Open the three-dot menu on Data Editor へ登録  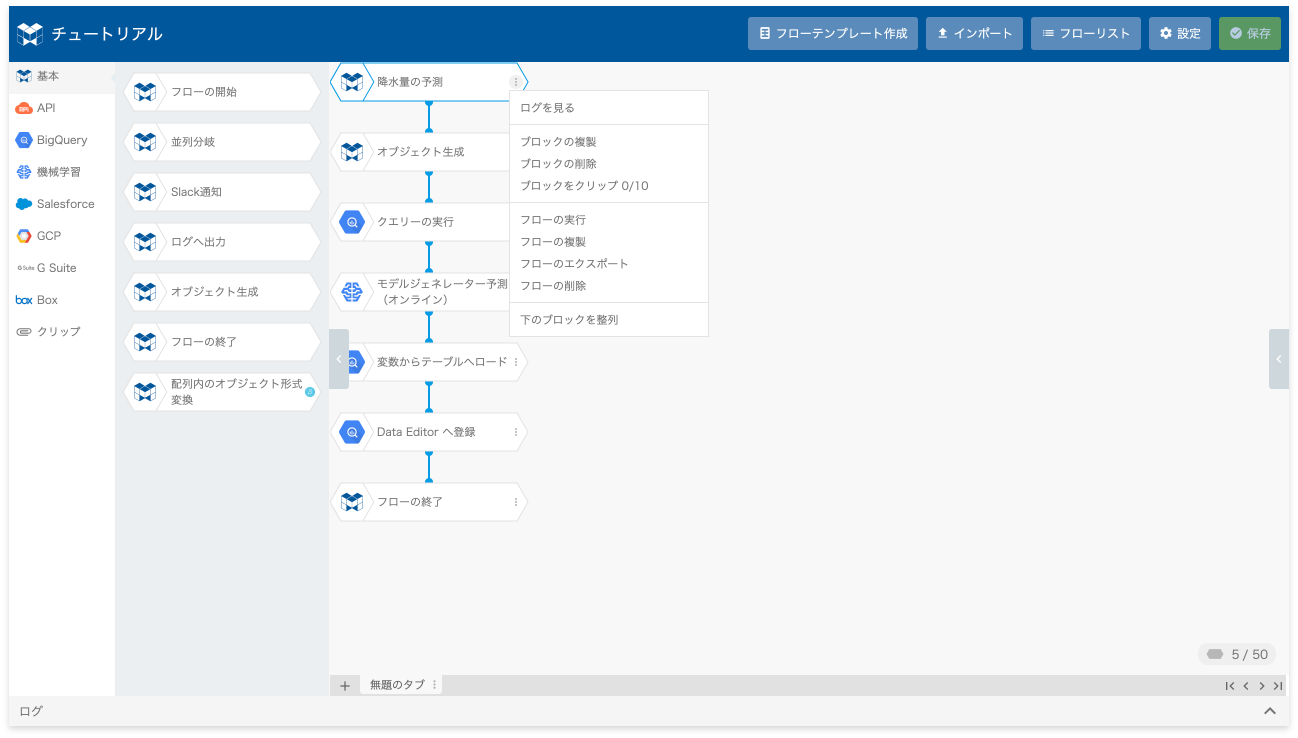[516, 432]
